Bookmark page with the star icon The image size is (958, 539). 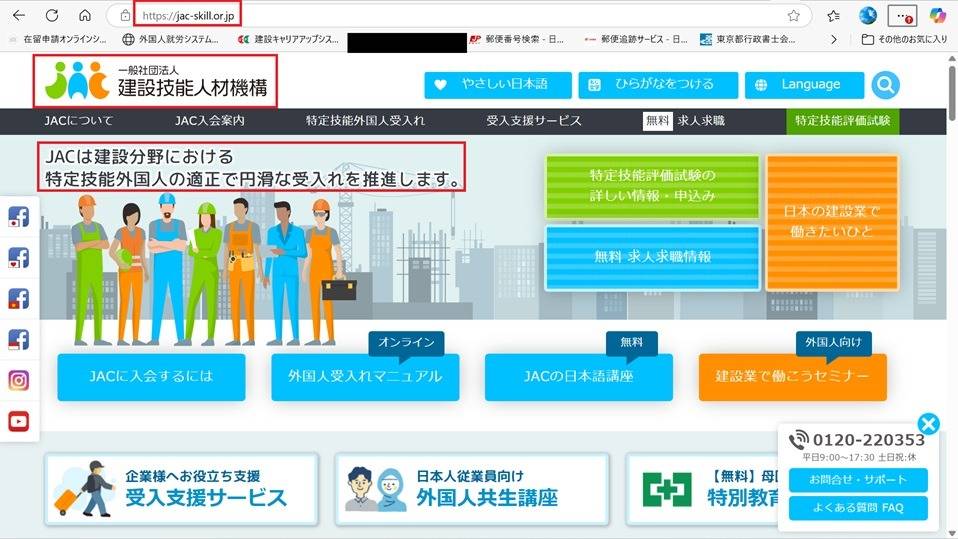click(793, 16)
